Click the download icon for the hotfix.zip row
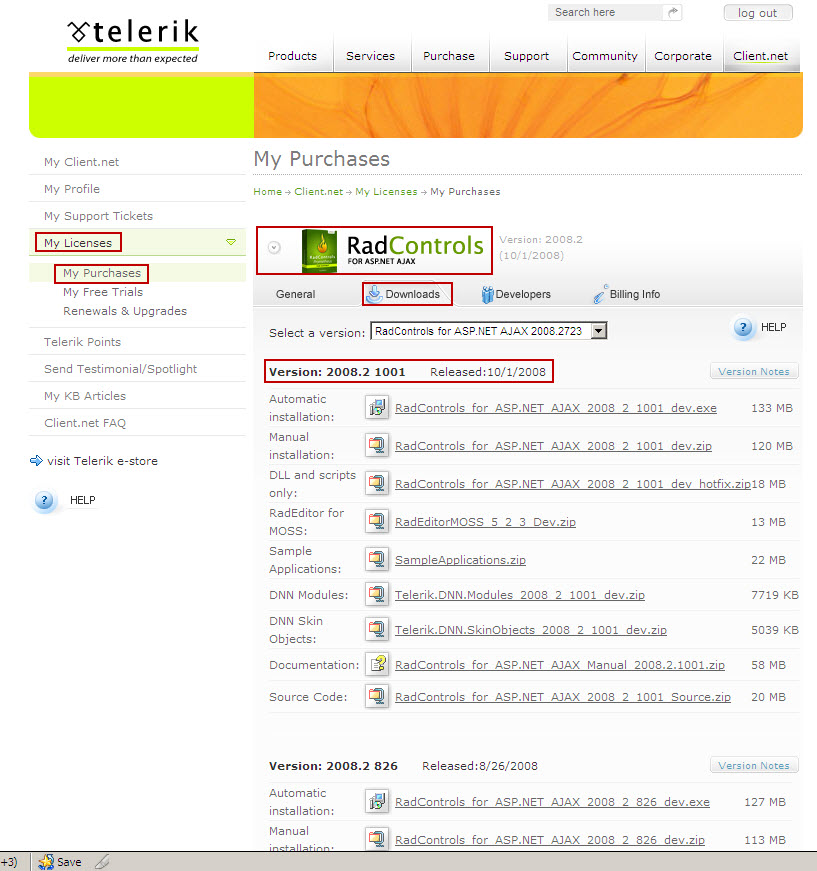The width and height of the screenshot is (817, 871). [x=377, y=484]
